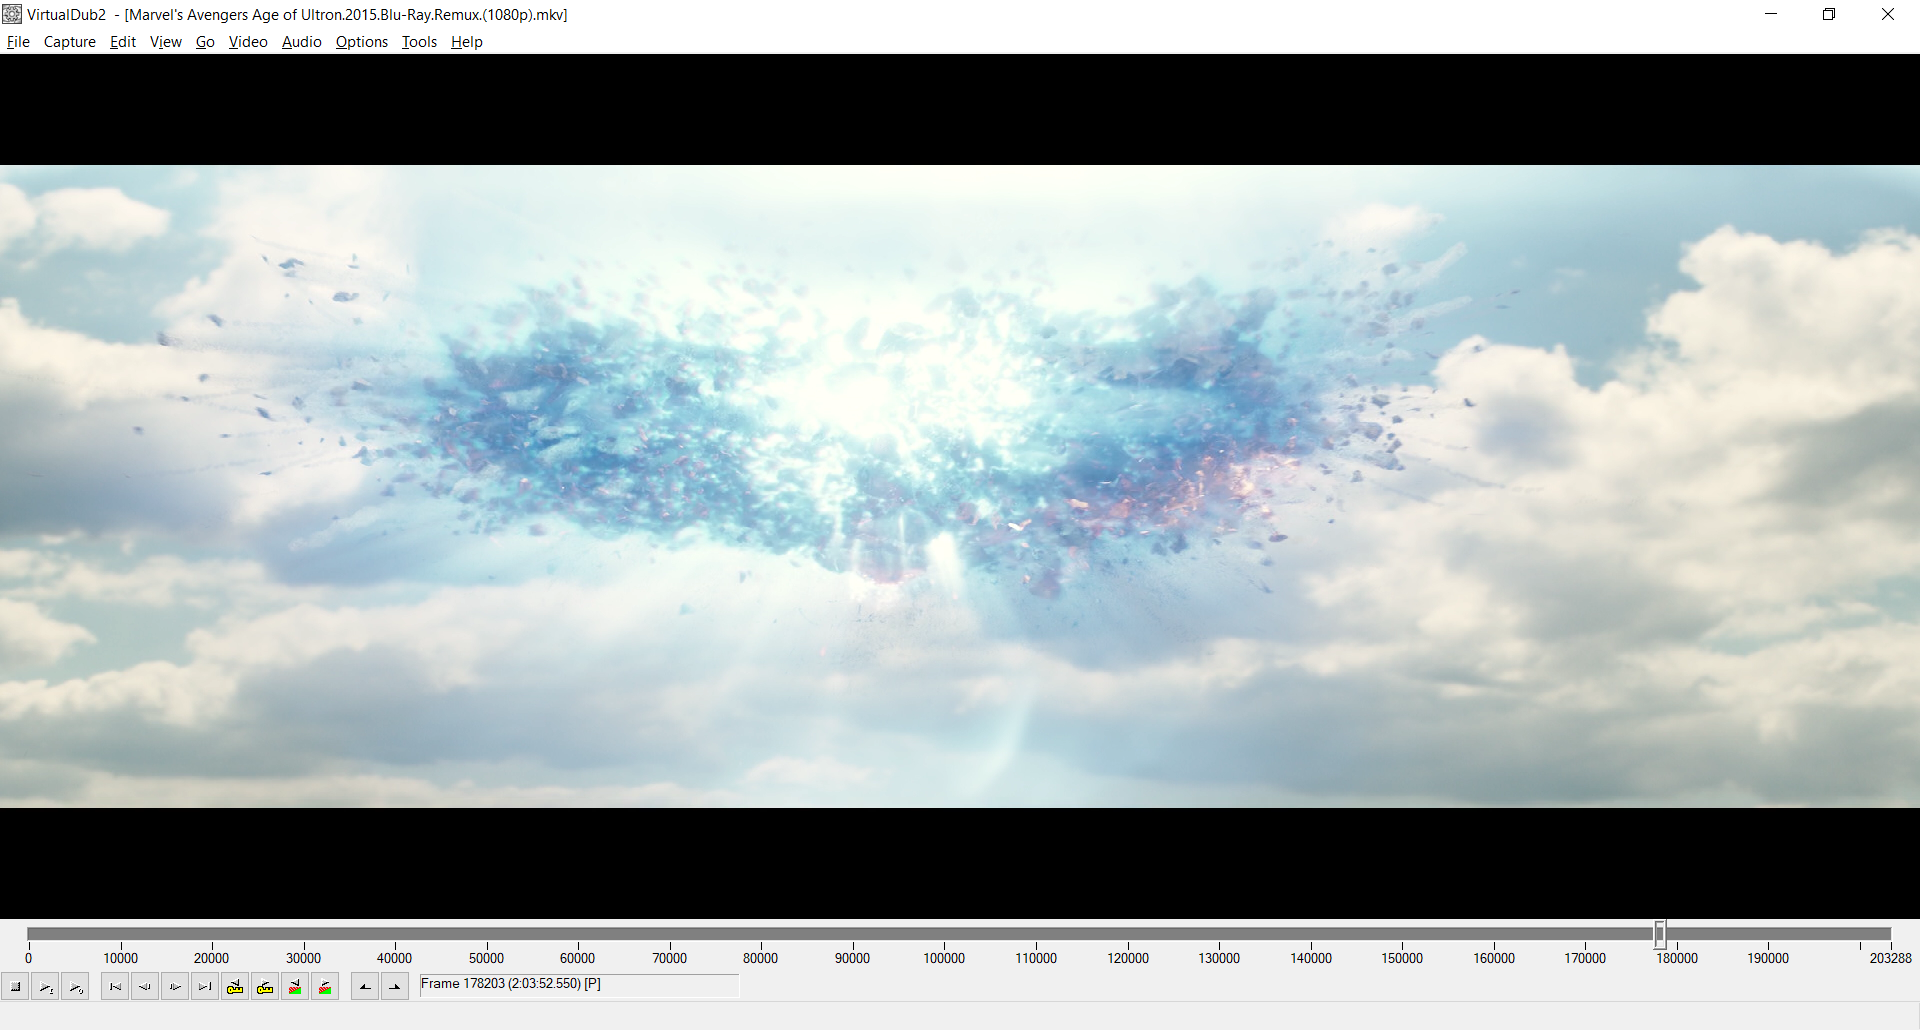Click the video preview pane
Screen dimensions: 1920x1030
coord(960,486)
